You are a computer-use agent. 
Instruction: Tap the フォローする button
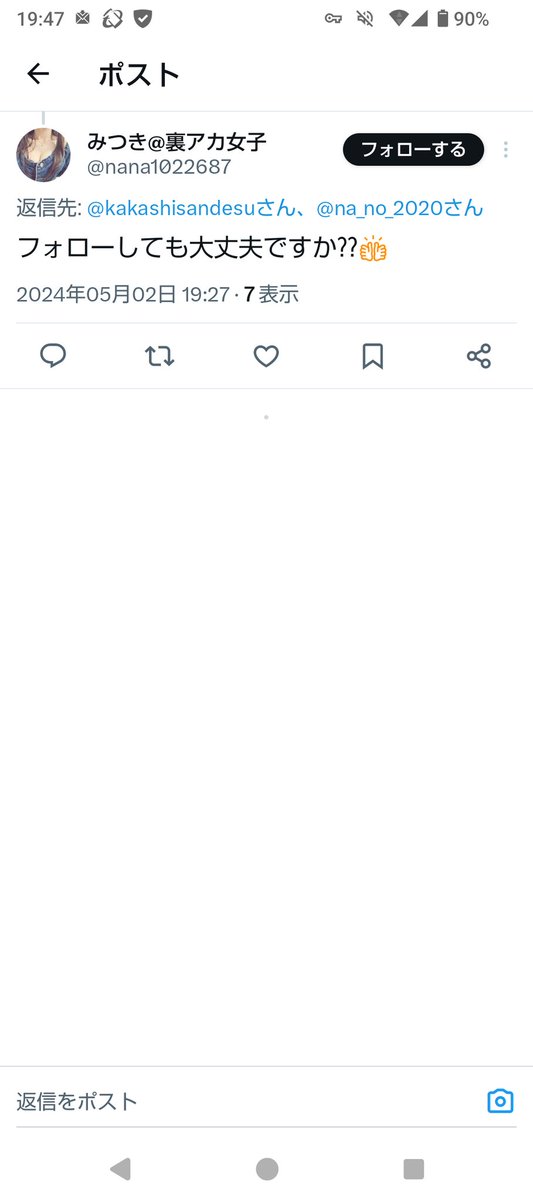[x=413, y=150]
